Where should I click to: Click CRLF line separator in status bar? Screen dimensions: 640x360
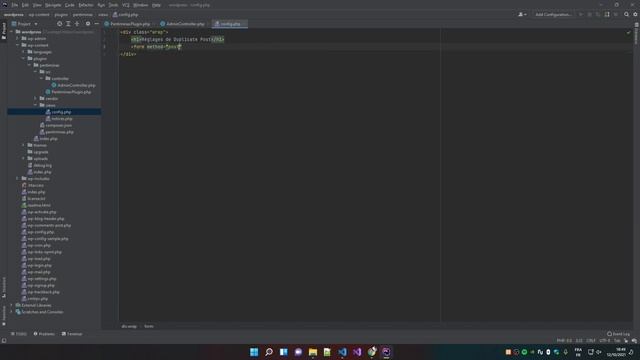[591, 340]
